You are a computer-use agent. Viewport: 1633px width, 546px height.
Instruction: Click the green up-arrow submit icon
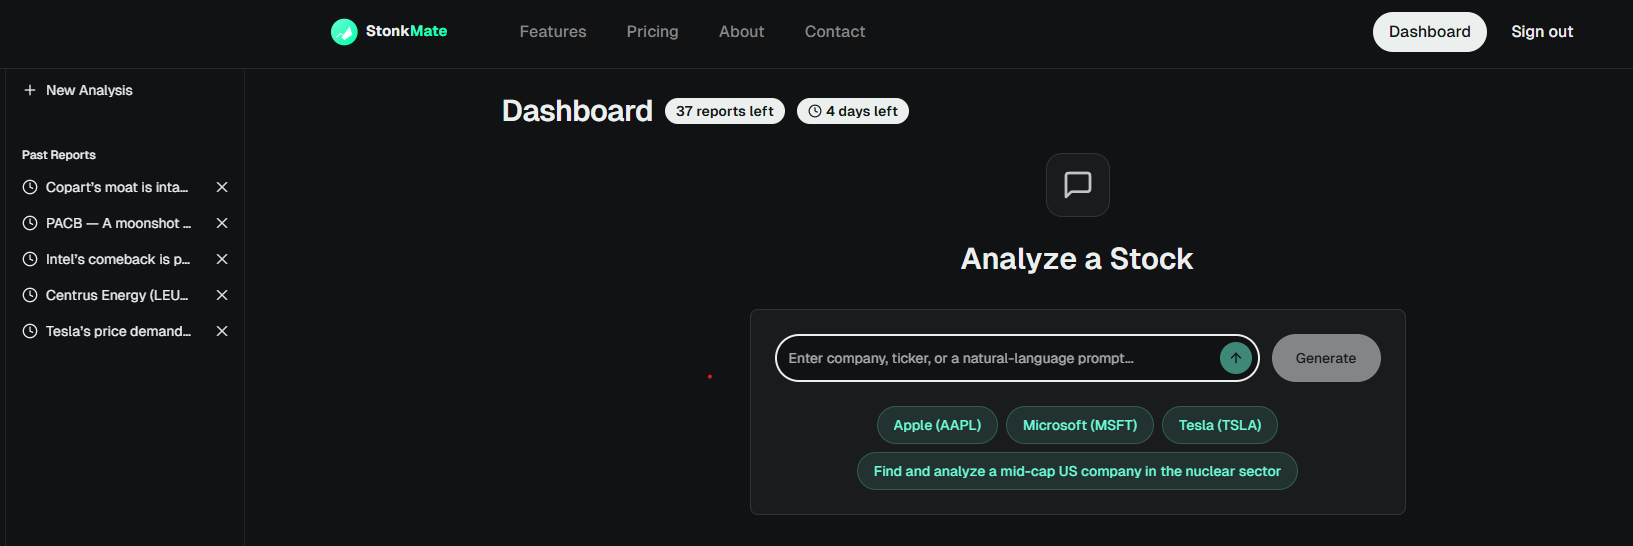(1236, 358)
